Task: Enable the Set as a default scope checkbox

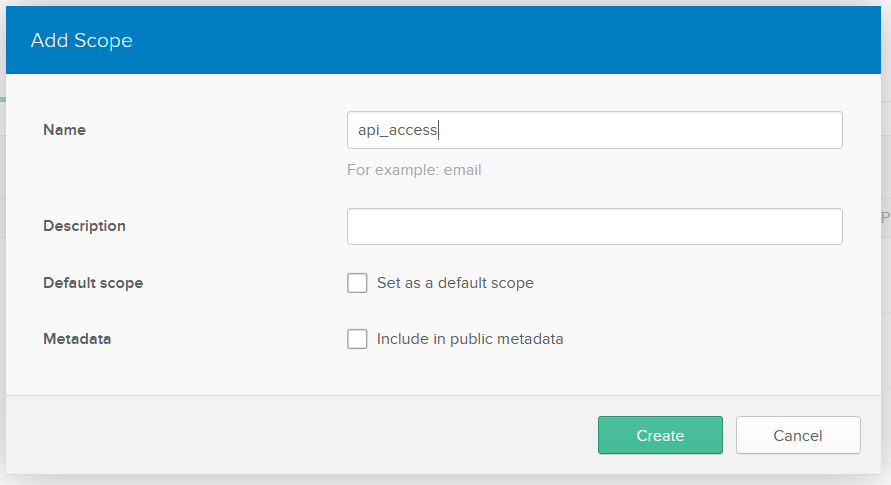Action: click(357, 283)
